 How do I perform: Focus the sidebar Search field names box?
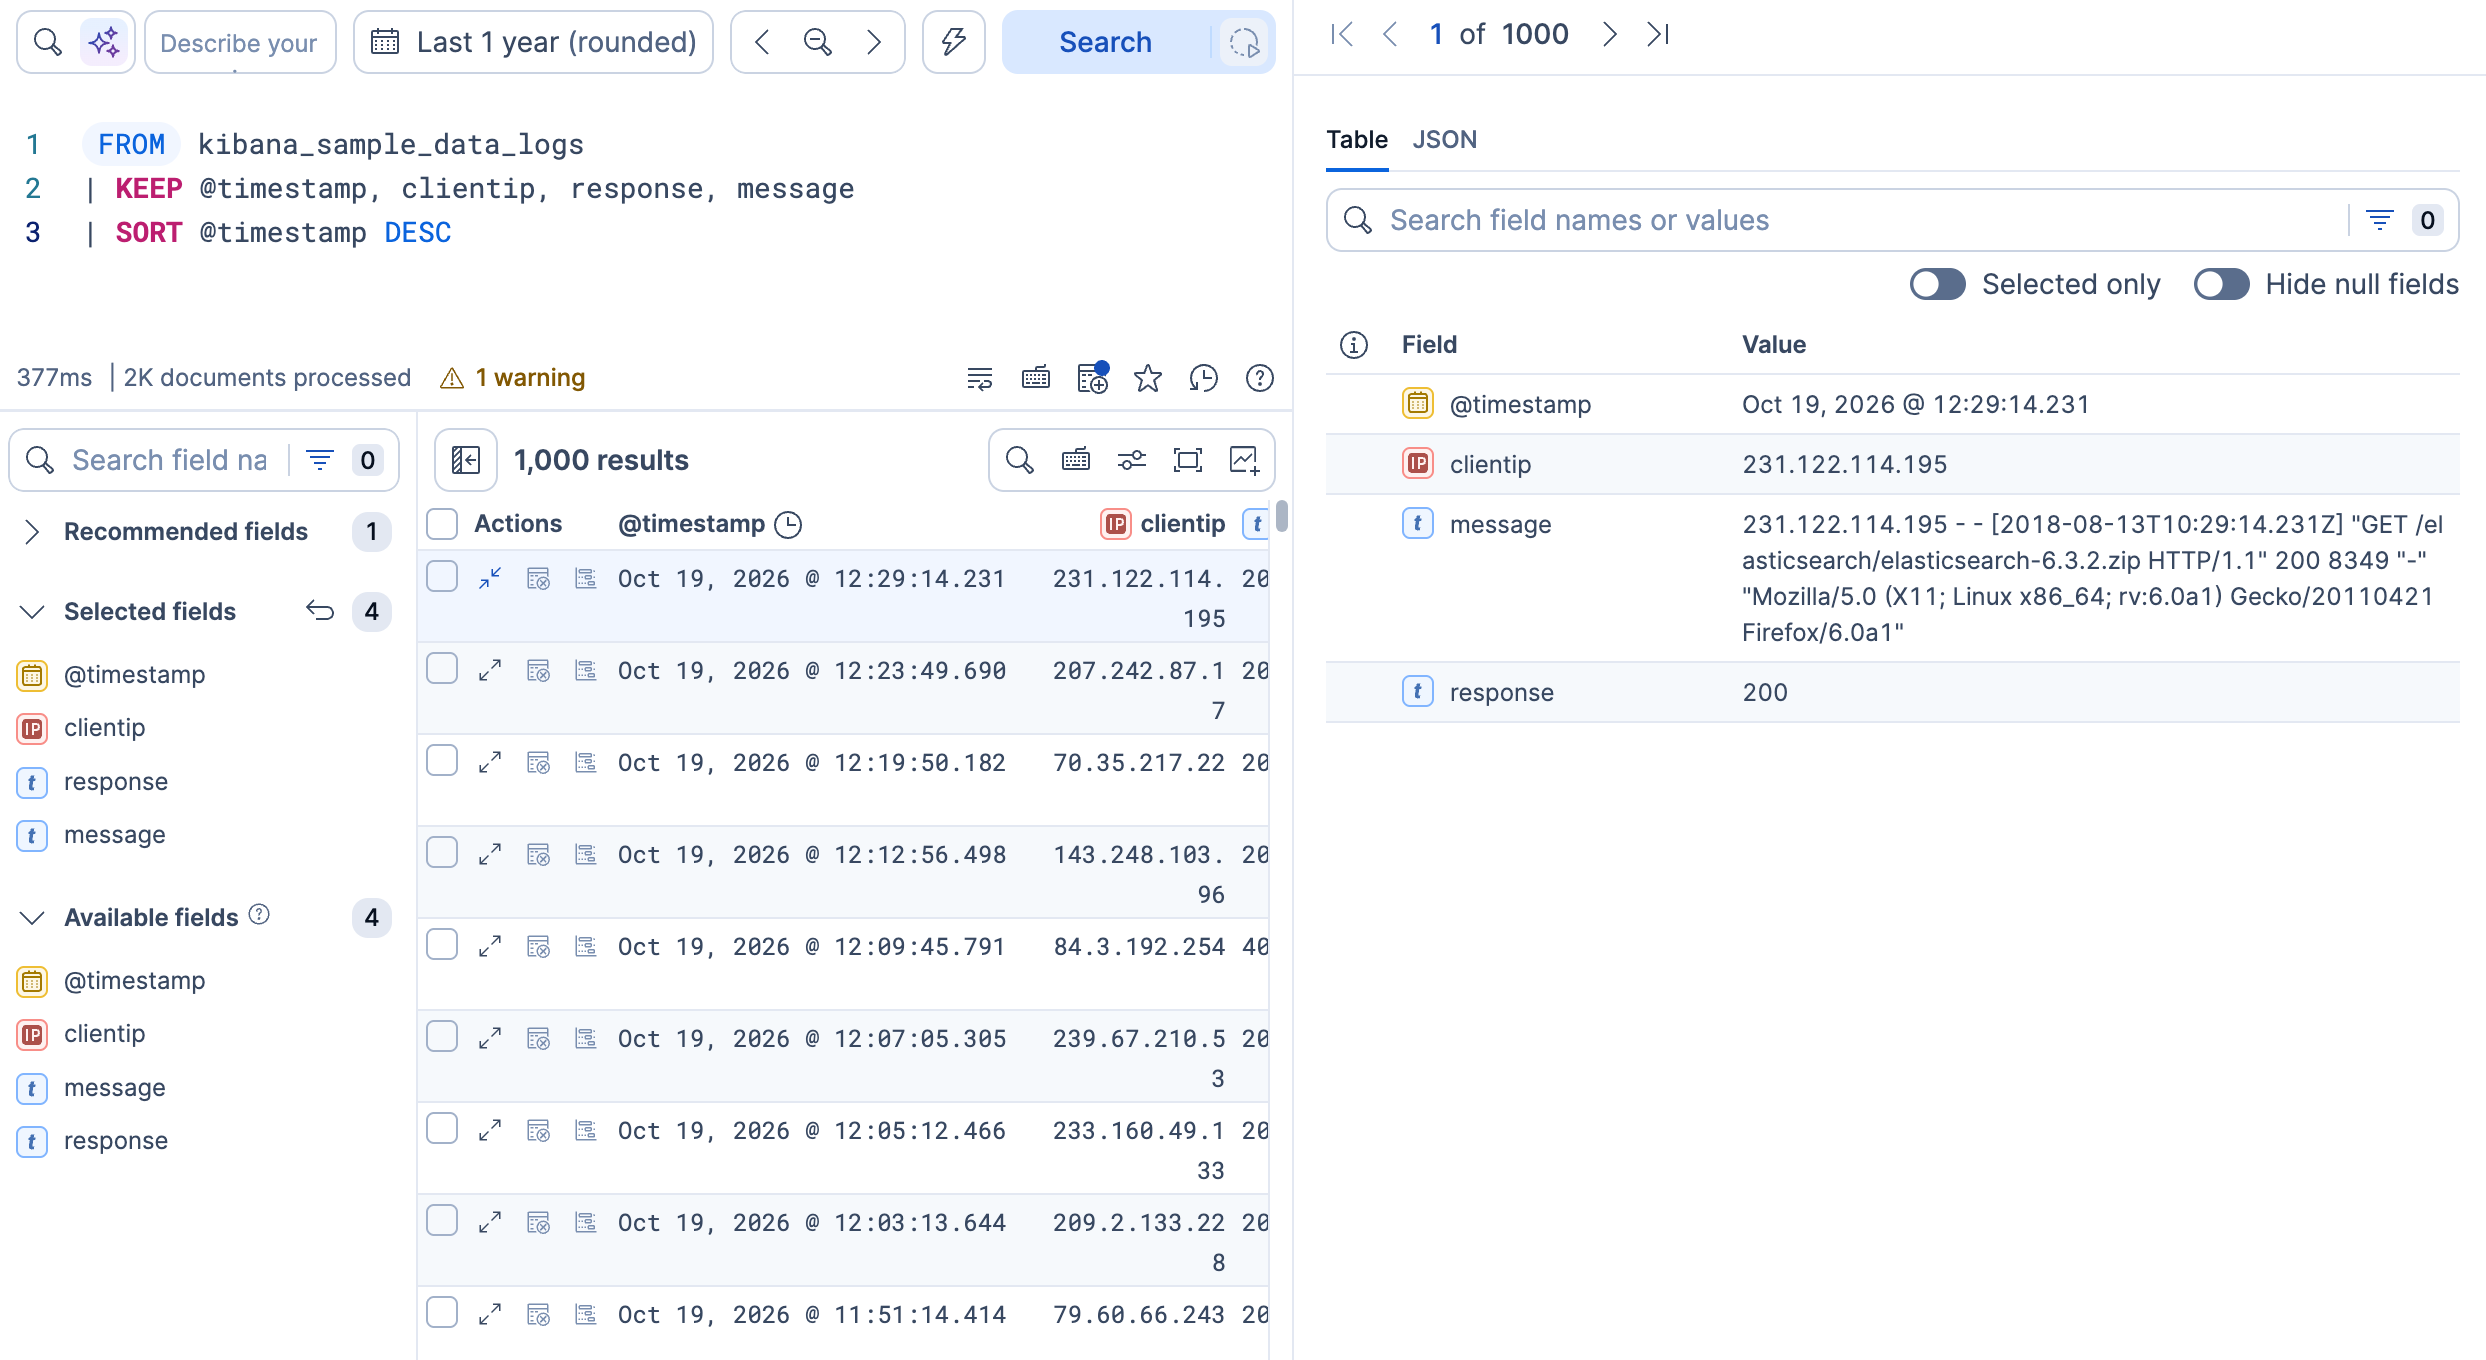(170, 460)
